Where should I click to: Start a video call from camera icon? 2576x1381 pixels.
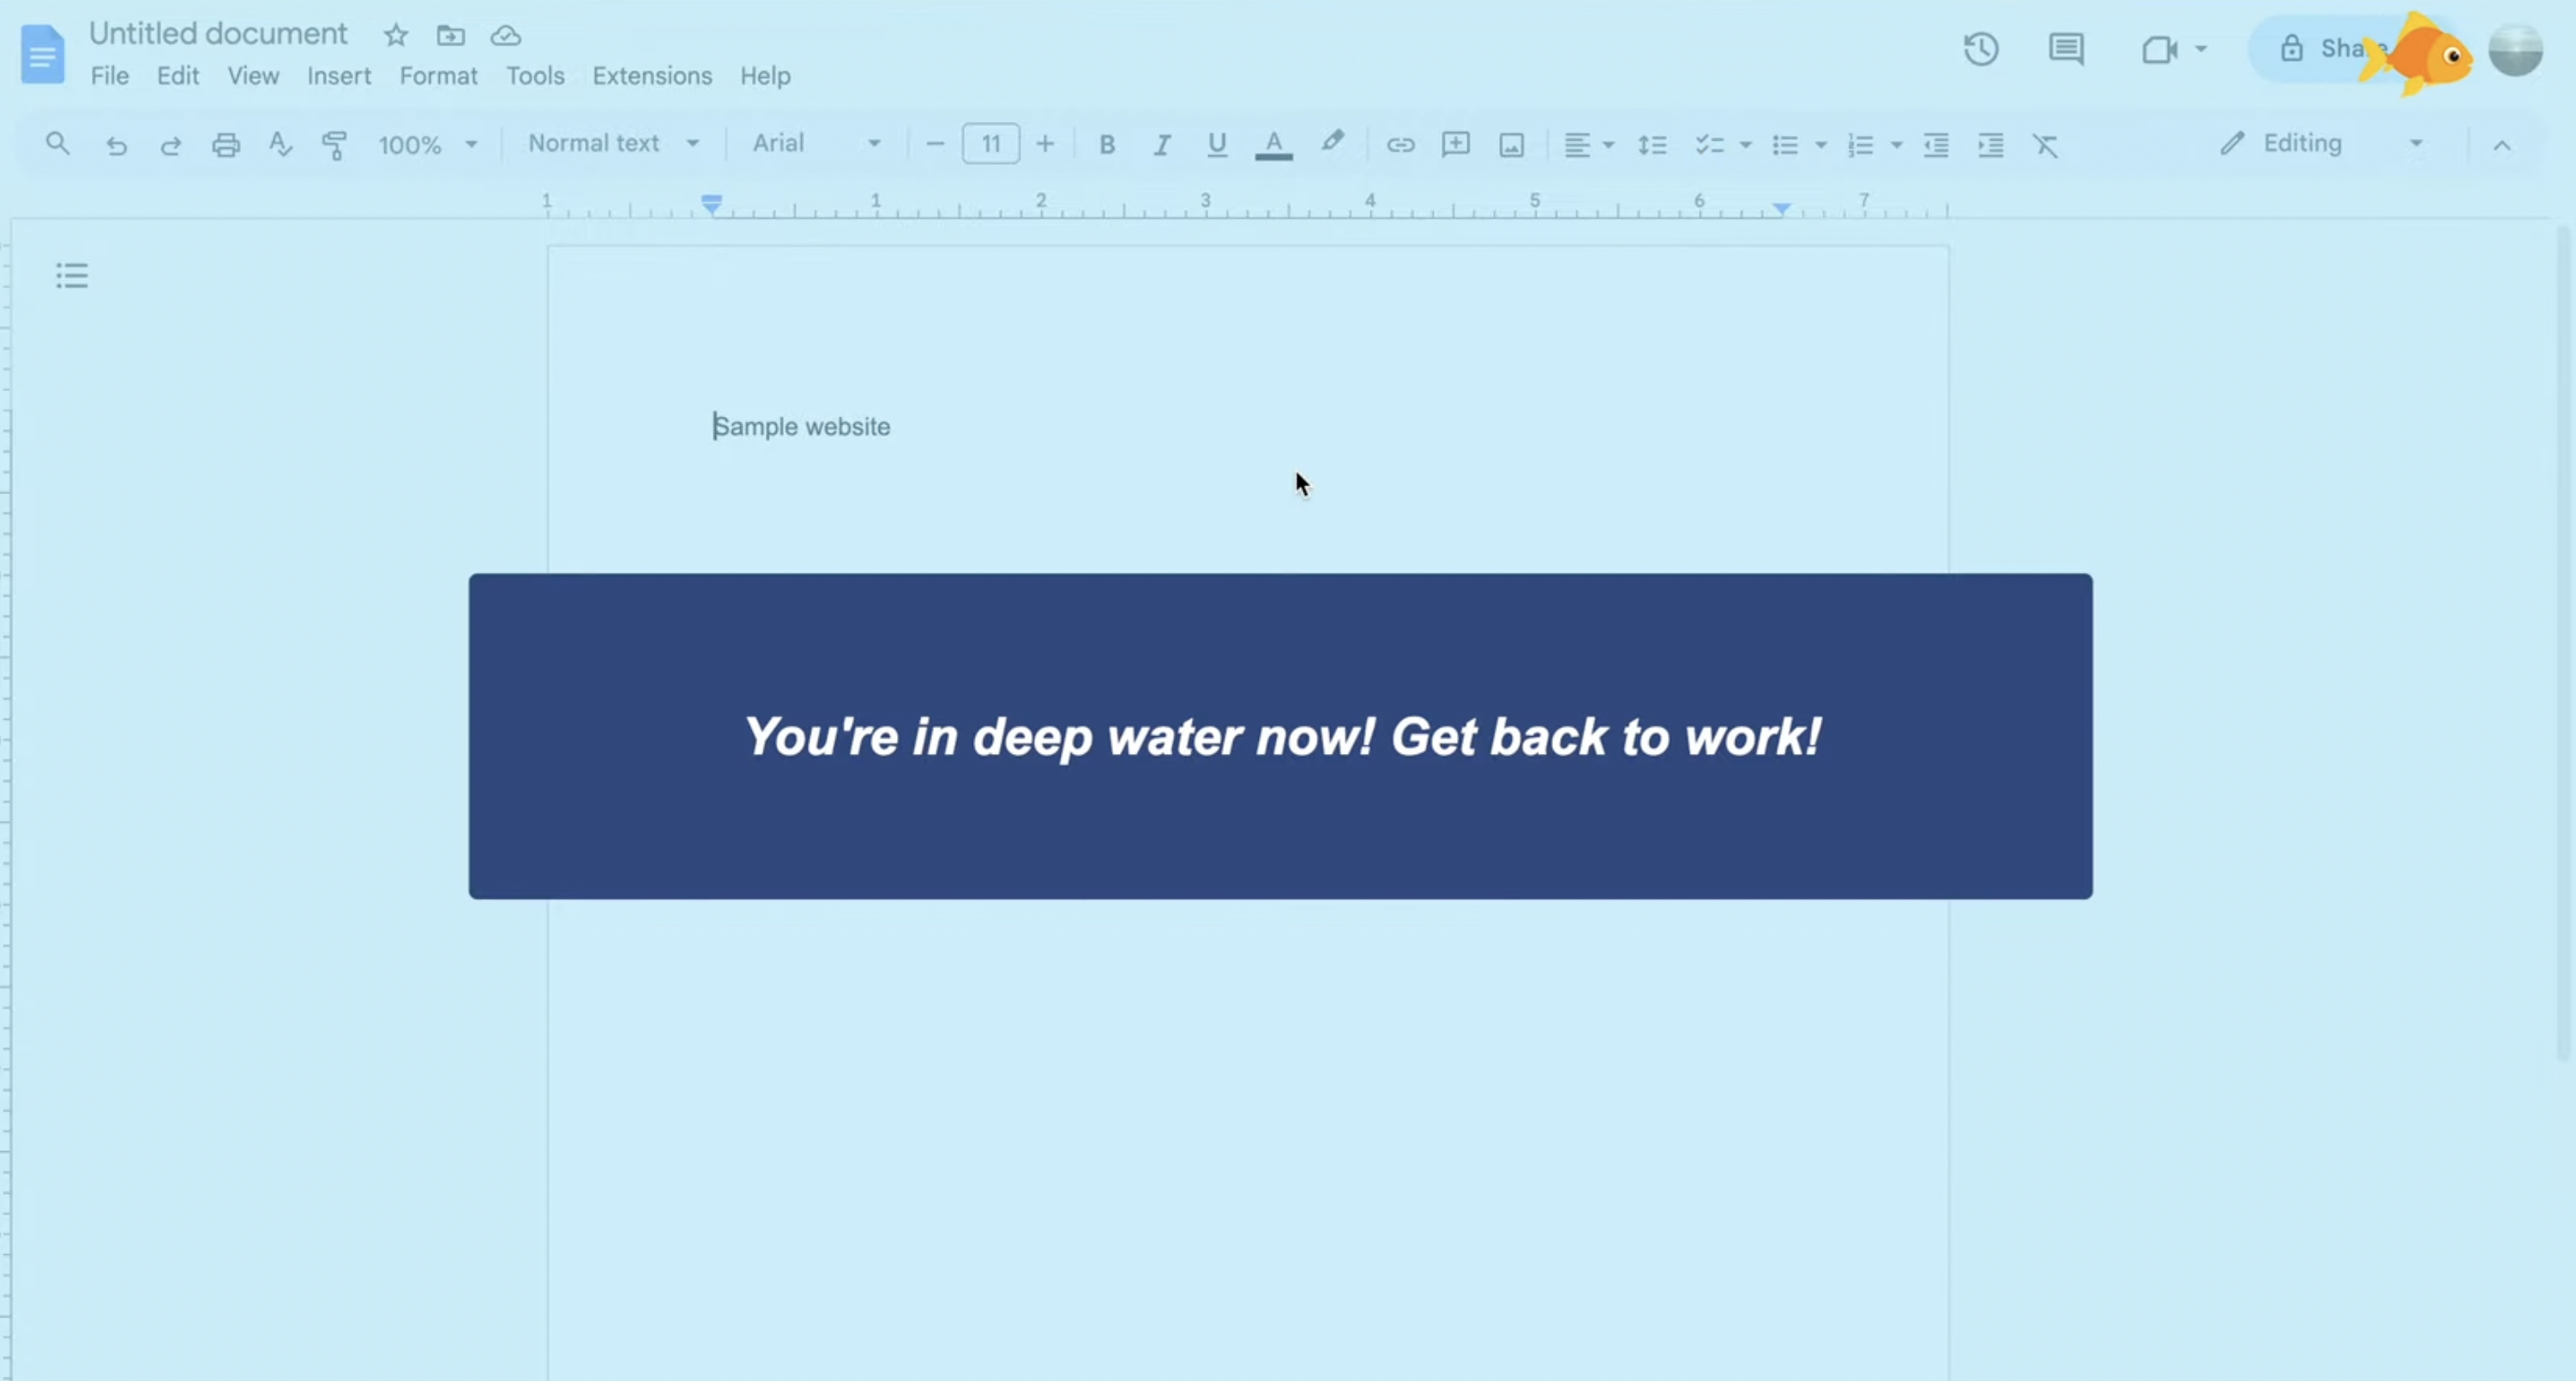(x=2159, y=49)
